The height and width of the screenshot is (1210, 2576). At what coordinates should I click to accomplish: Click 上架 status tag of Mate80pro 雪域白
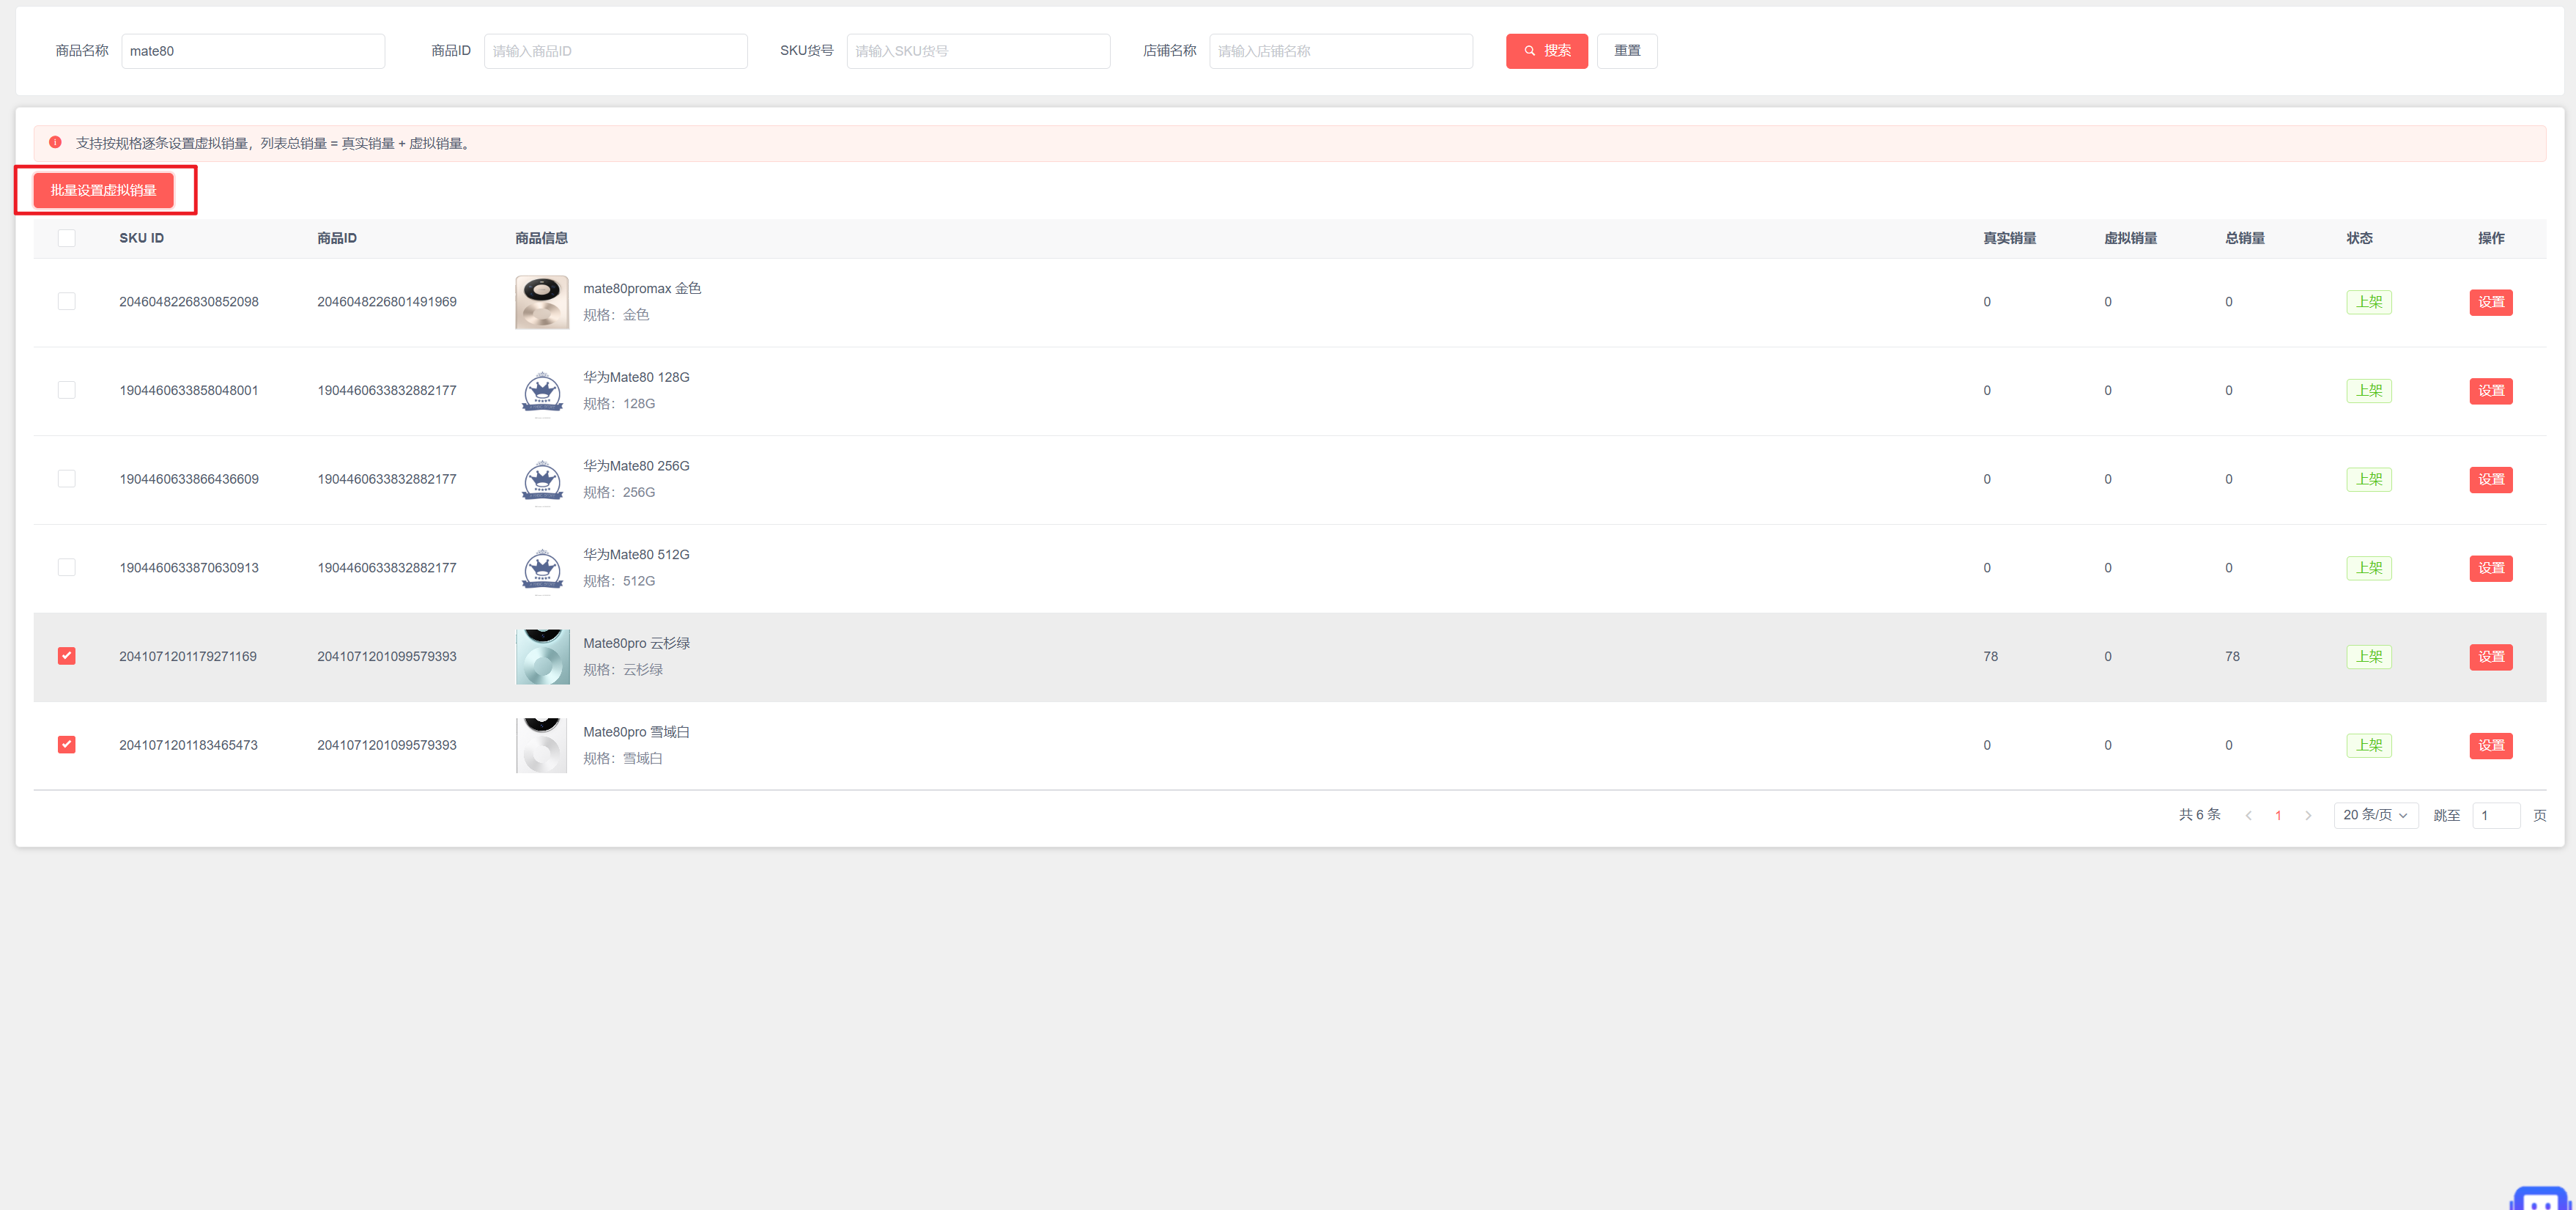click(x=2369, y=745)
